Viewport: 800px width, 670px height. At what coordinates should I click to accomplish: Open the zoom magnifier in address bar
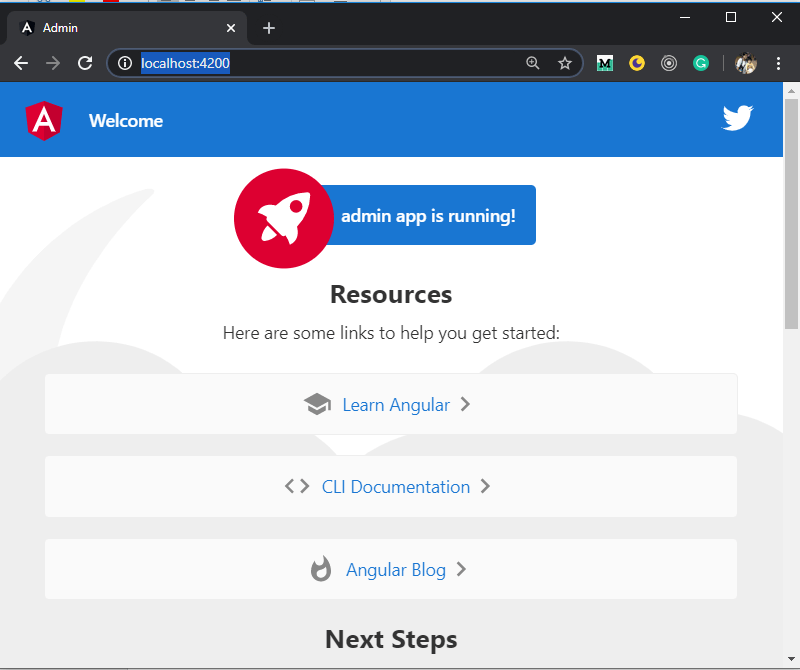[x=533, y=63]
